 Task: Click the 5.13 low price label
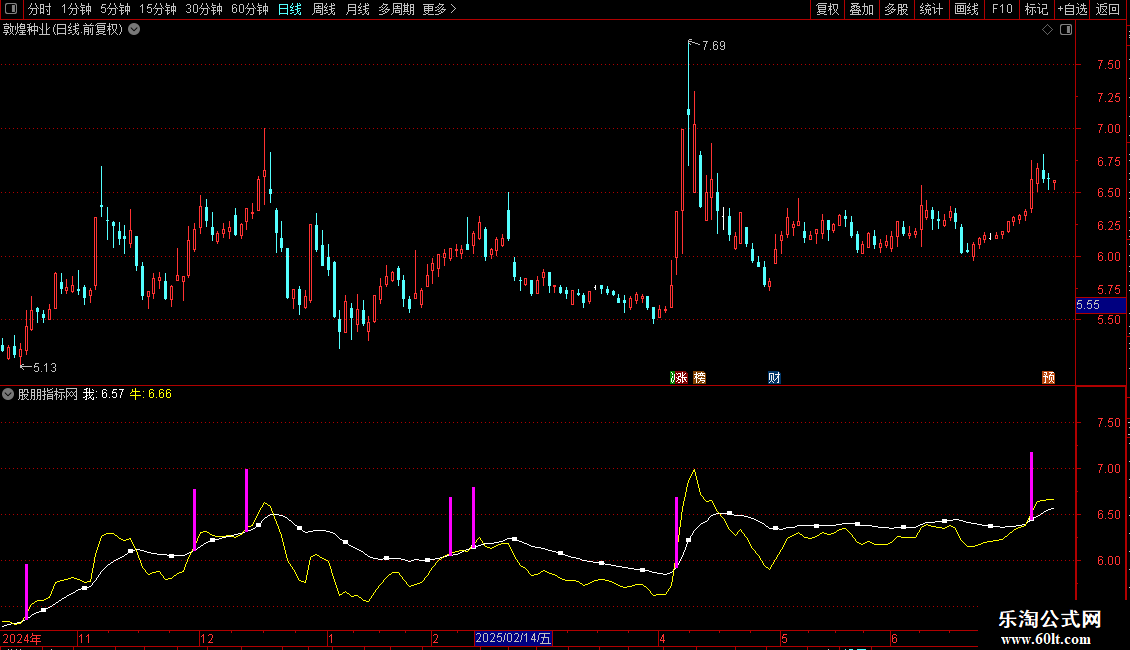click(x=45, y=368)
